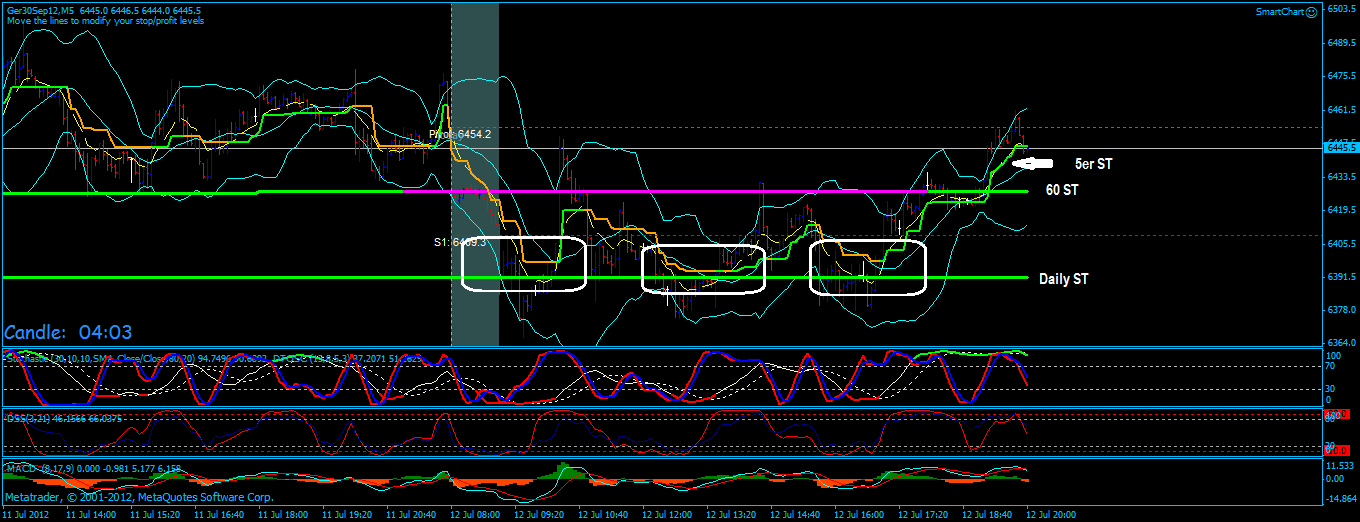Click the 70 level on stochastic scale
The image size is (1360, 522).
pyautogui.click(x=1331, y=368)
